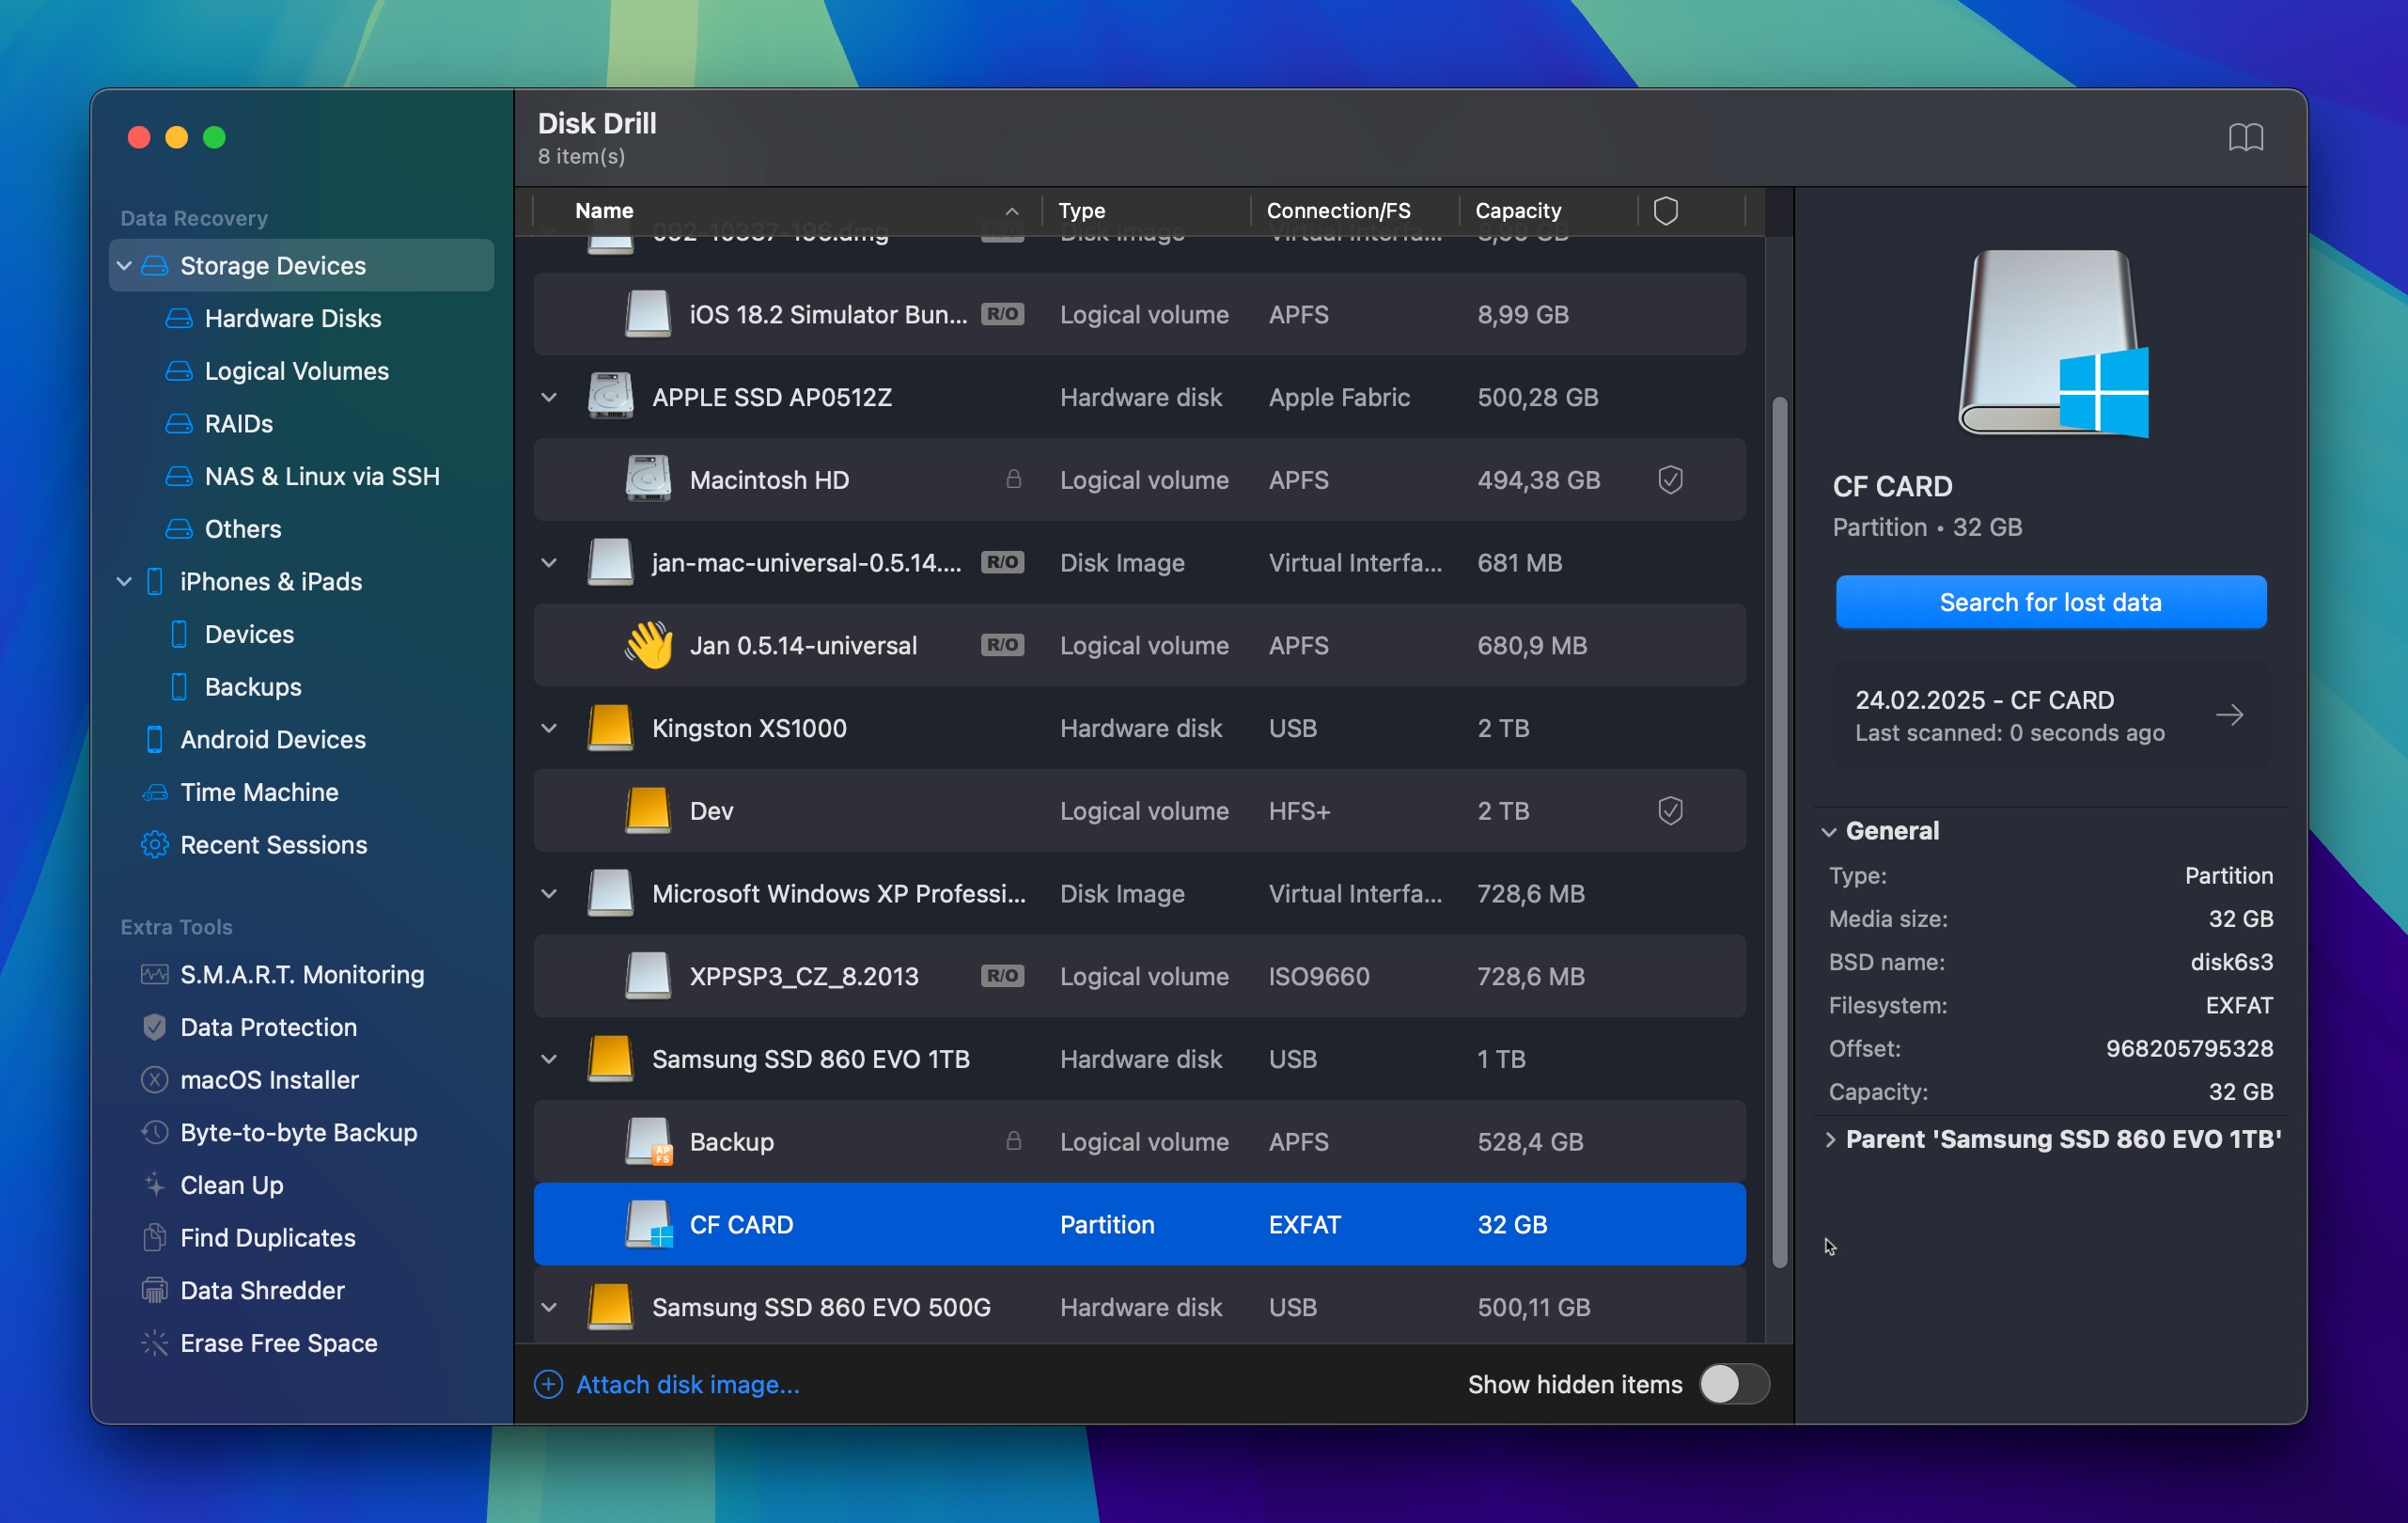The width and height of the screenshot is (2408, 1523).
Task: Click the protection shield column header
Action: [1665, 211]
